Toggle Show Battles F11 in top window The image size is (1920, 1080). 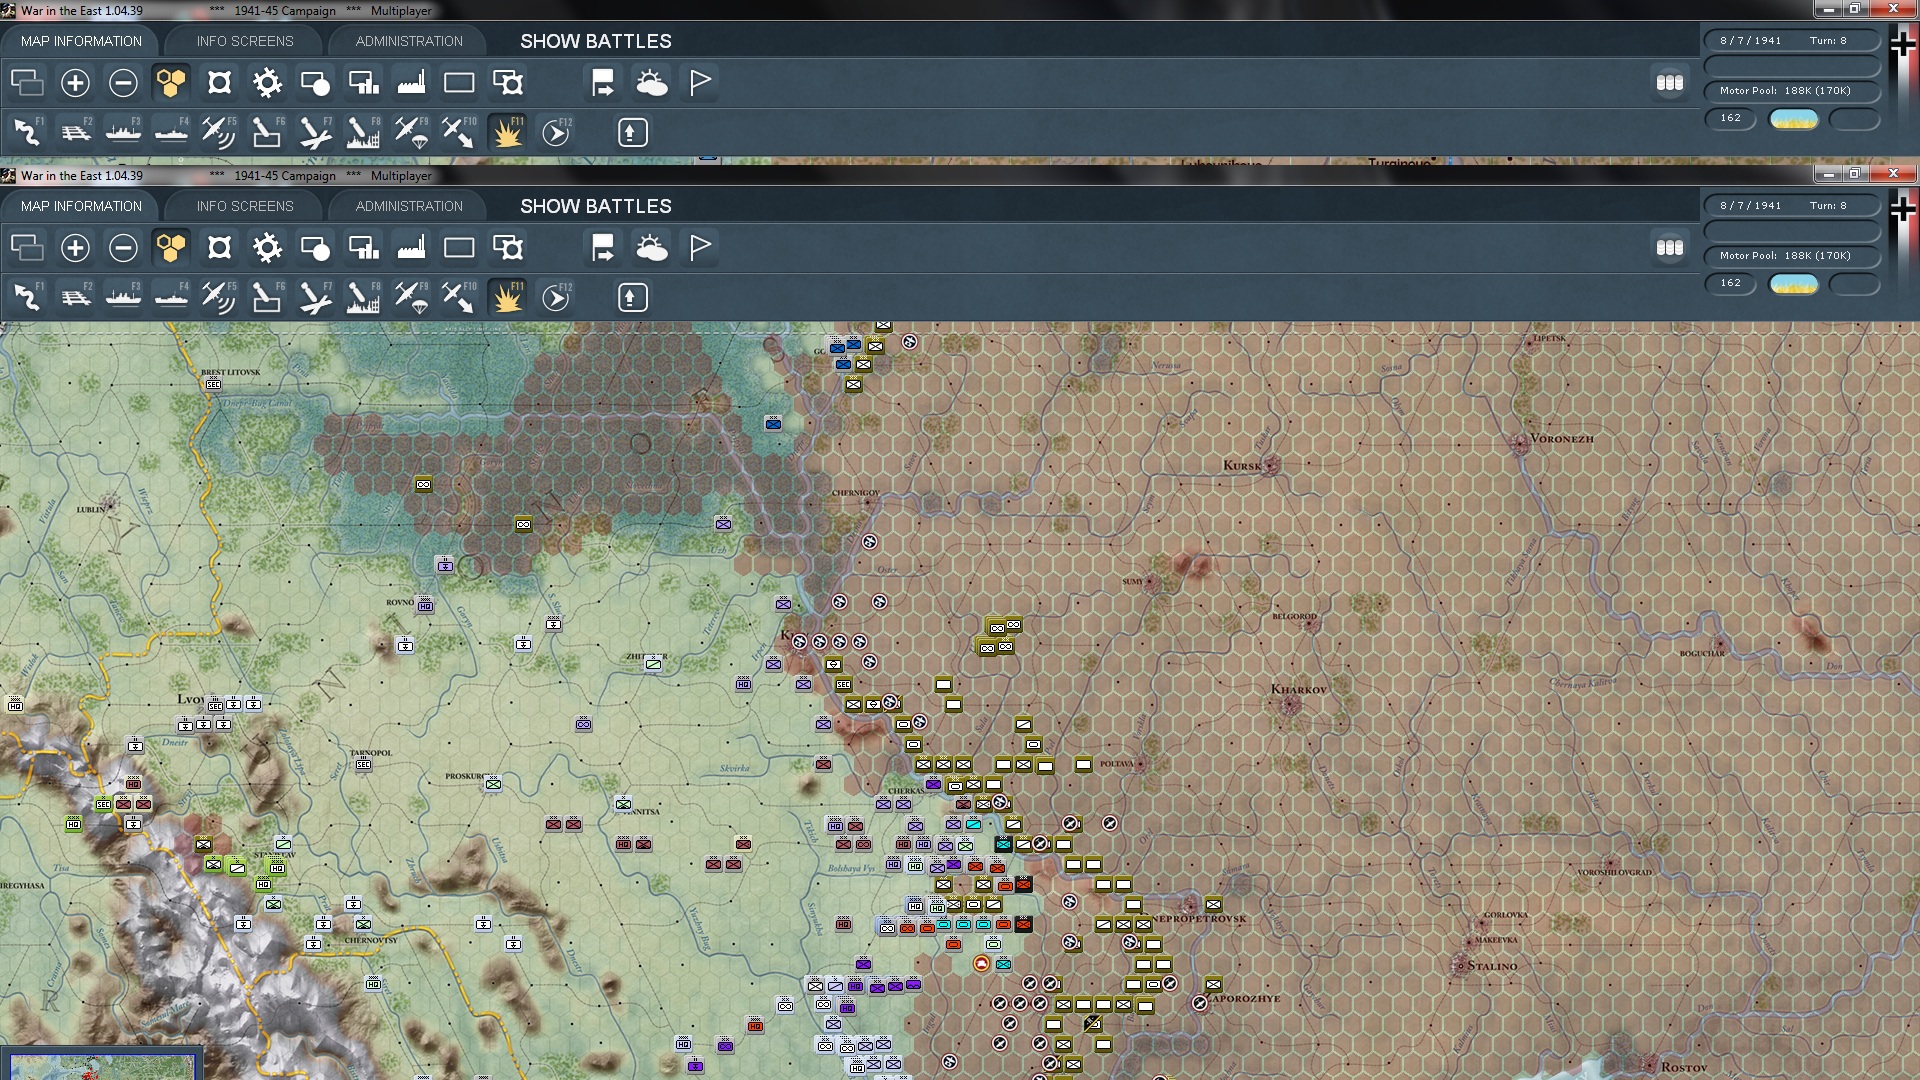coord(508,133)
